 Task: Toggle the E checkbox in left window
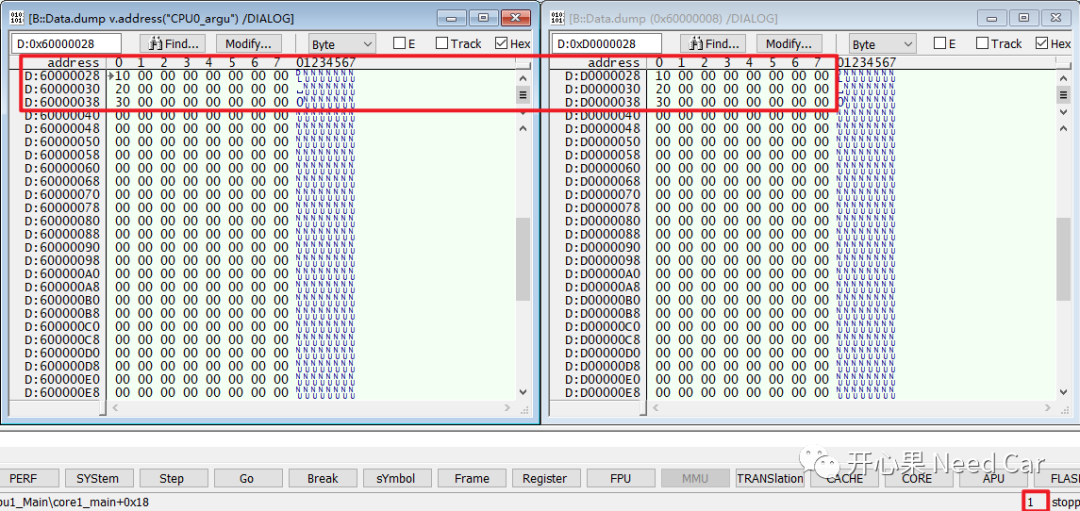(x=398, y=44)
